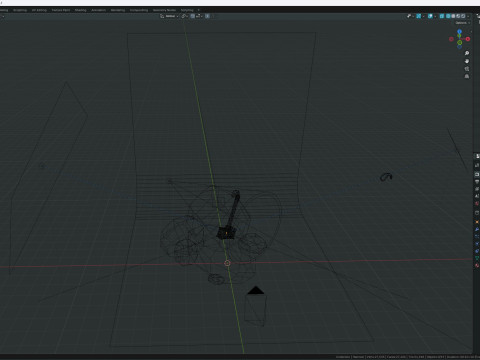Open the World properties tab
Screen dimensions: 480x360
tap(477, 203)
